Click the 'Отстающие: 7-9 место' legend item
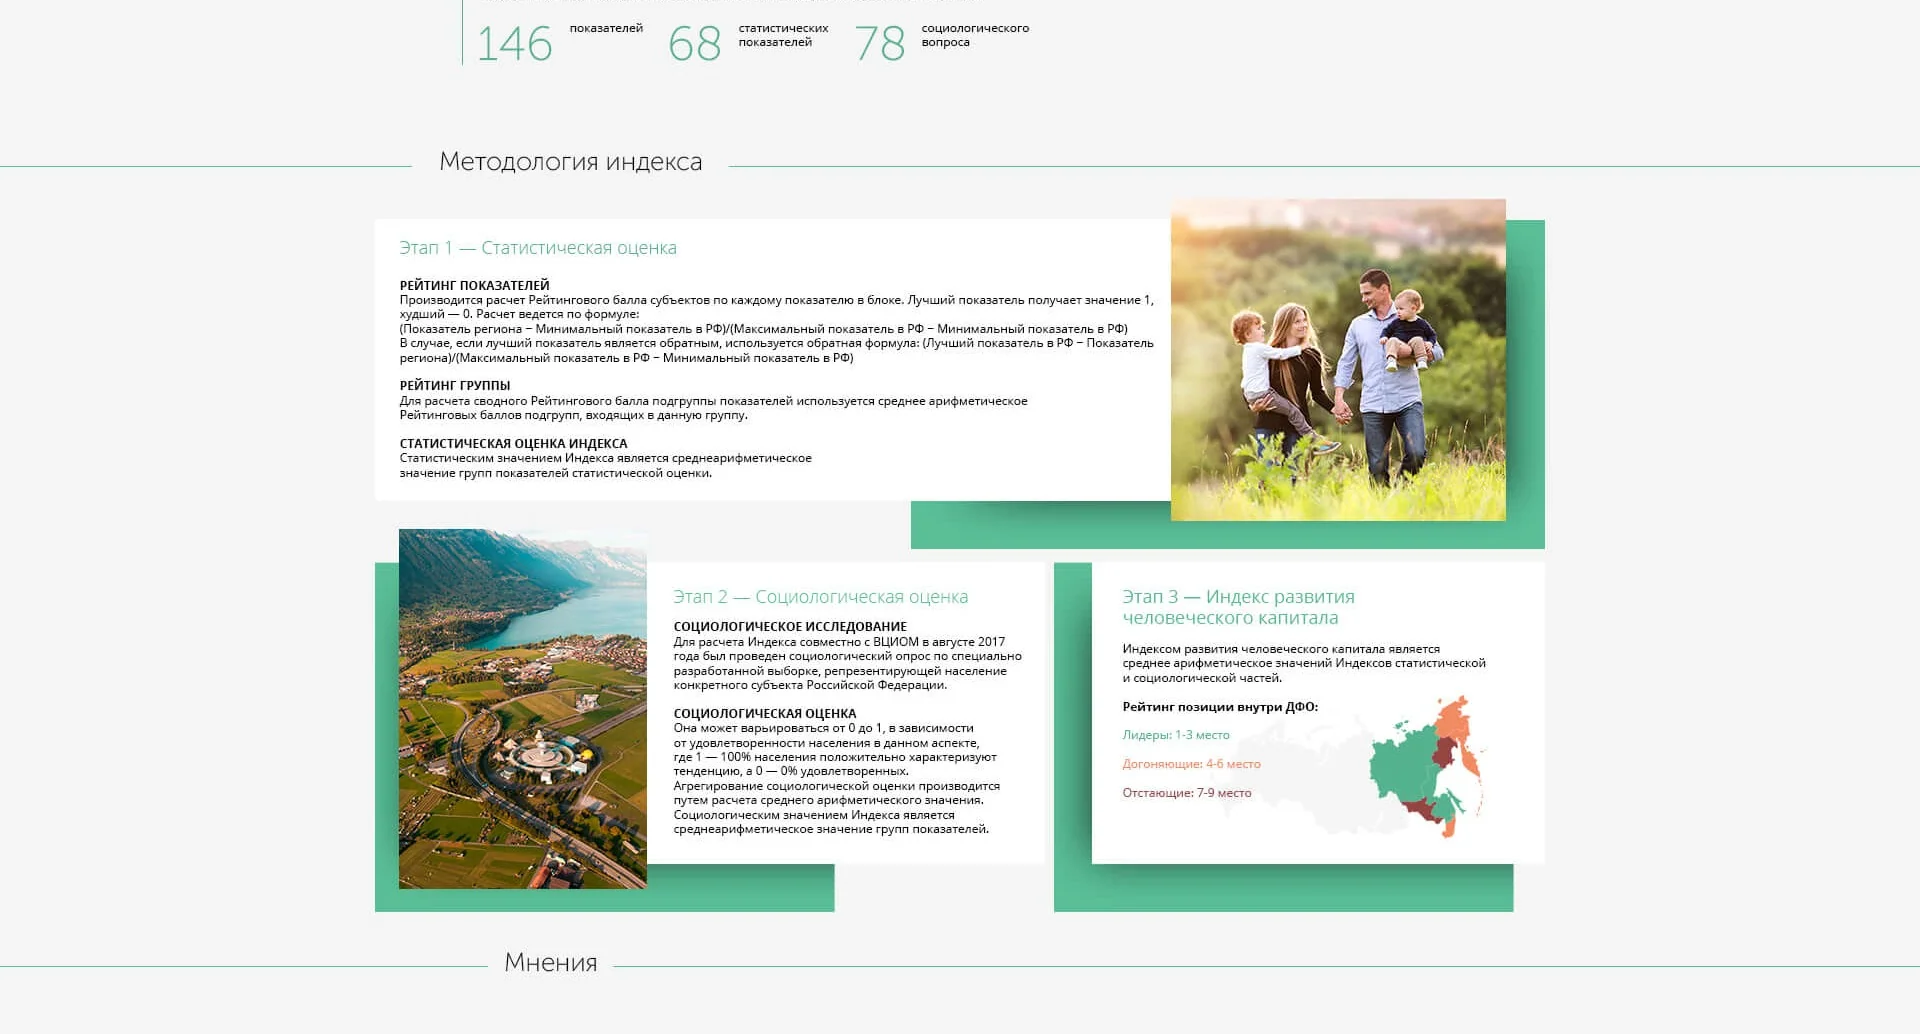This screenshot has width=1920, height=1034. click(1187, 793)
